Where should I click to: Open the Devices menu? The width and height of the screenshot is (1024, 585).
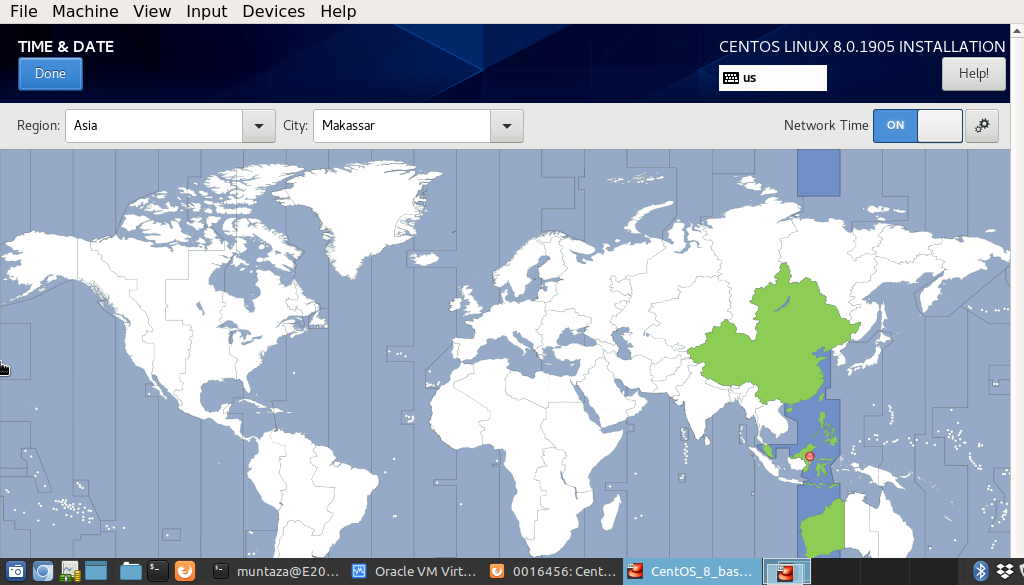pyautogui.click(x=273, y=11)
